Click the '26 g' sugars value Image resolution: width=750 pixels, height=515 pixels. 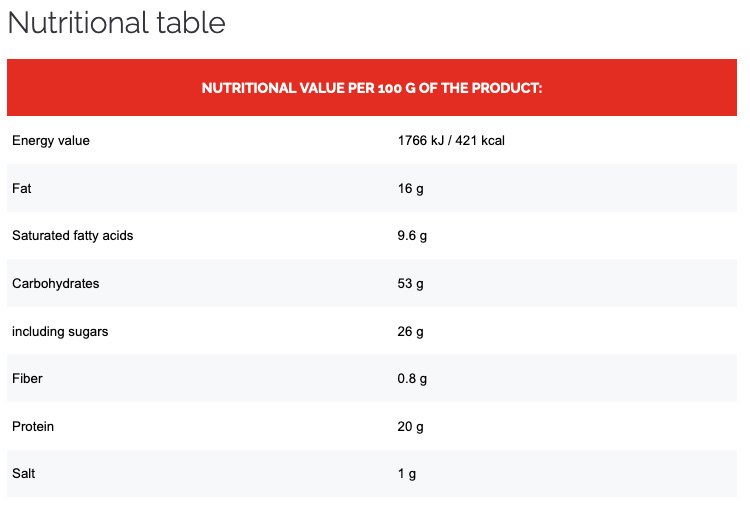(x=411, y=331)
